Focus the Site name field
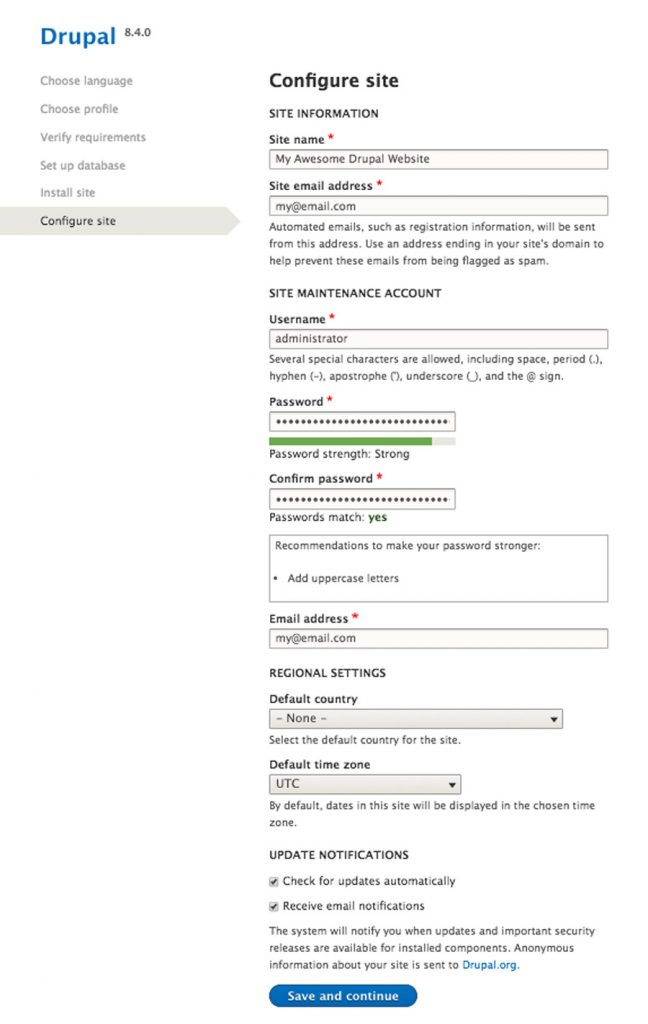The image size is (648, 1024). click(438, 159)
